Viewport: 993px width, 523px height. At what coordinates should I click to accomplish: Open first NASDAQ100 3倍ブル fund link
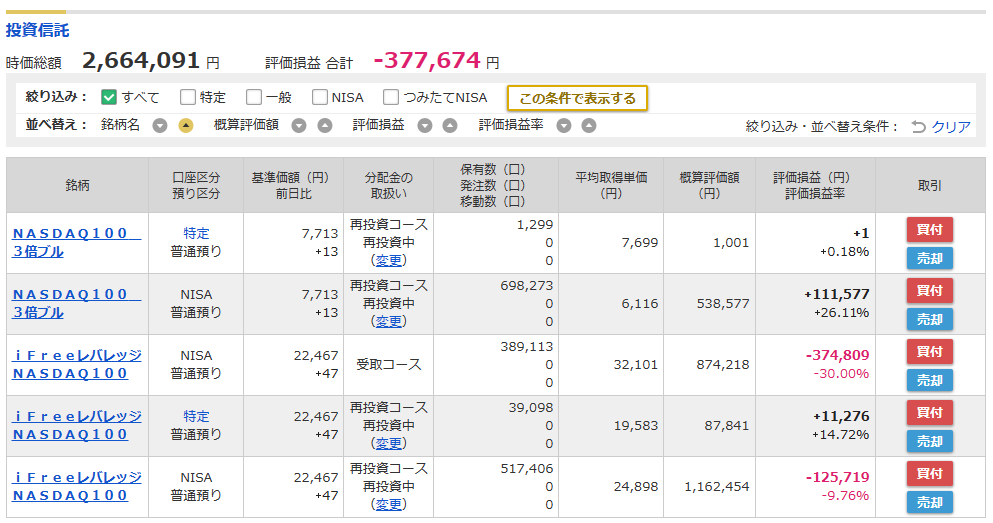[x=77, y=243]
